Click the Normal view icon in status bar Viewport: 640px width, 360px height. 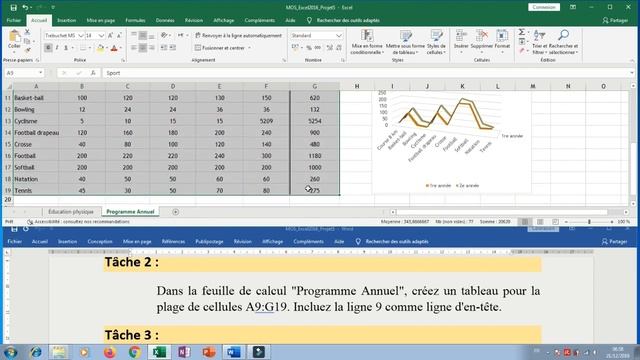(x=525, y=222)
